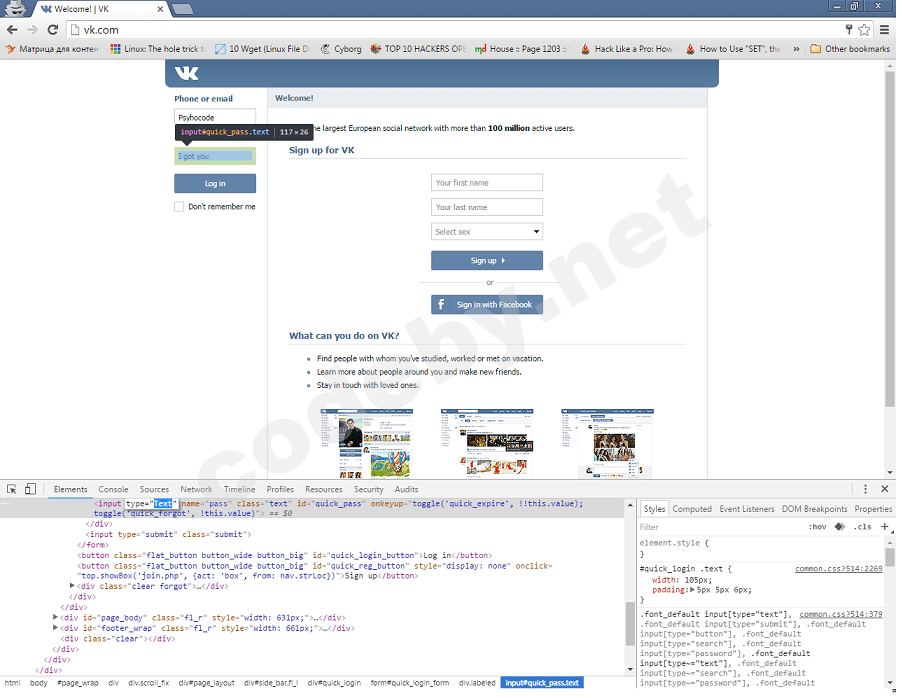Tick the Don't remember me checkbox

179,207
